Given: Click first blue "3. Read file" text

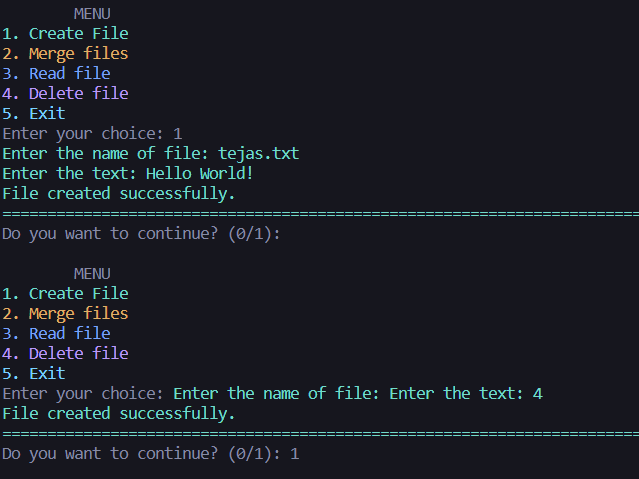Looking at the screenshot, I should (x=56, y=74).
